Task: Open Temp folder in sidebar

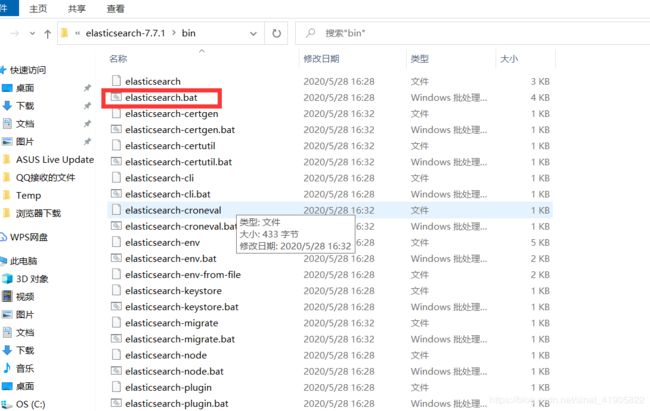Action: (x=28, y=195)
